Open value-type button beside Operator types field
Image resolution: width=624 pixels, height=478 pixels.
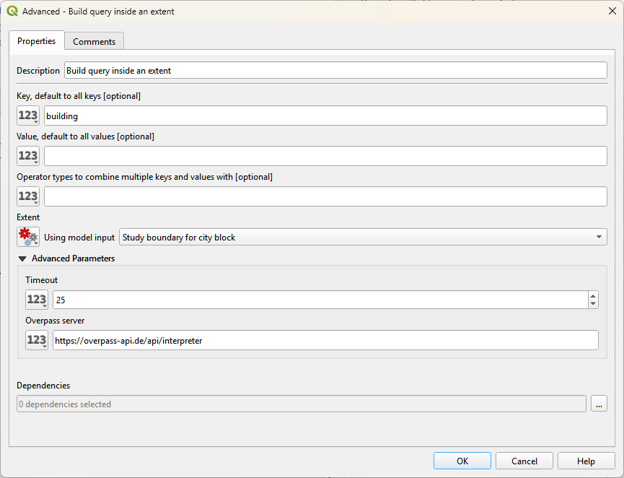click(28, 196)
